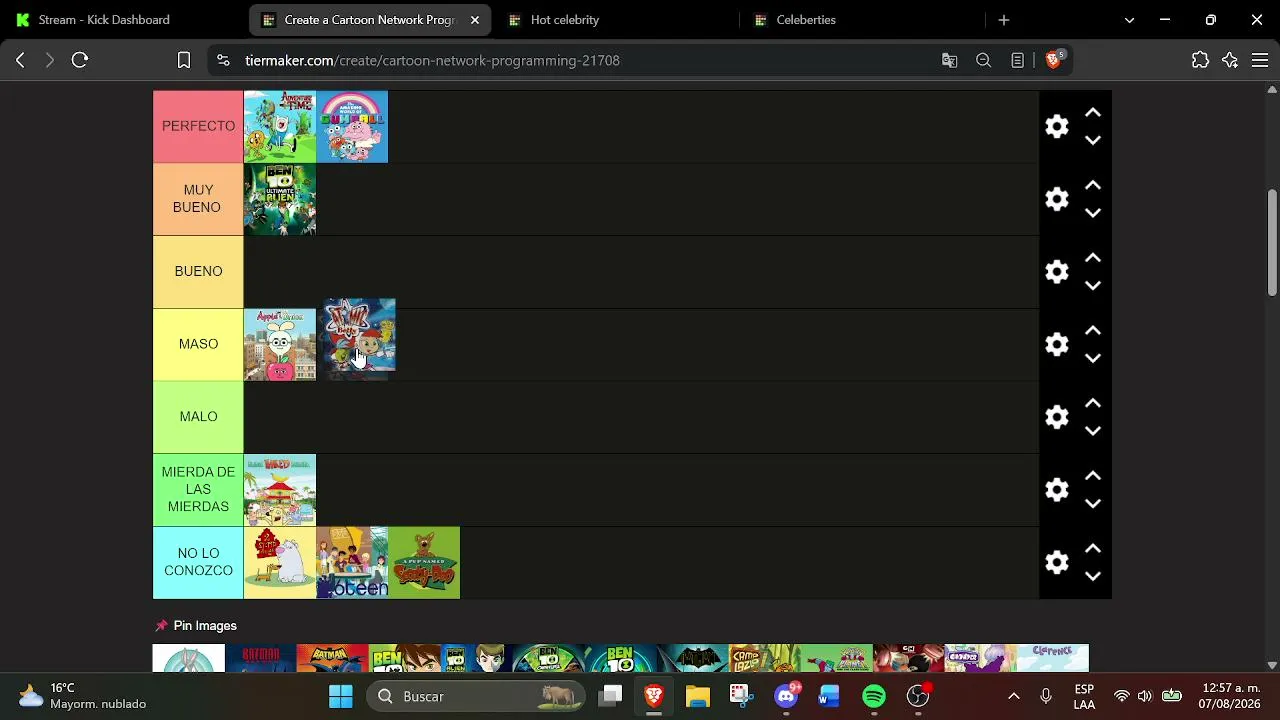Open Task View on the taskbar
1280x720 pixels.
pos(611,696)
